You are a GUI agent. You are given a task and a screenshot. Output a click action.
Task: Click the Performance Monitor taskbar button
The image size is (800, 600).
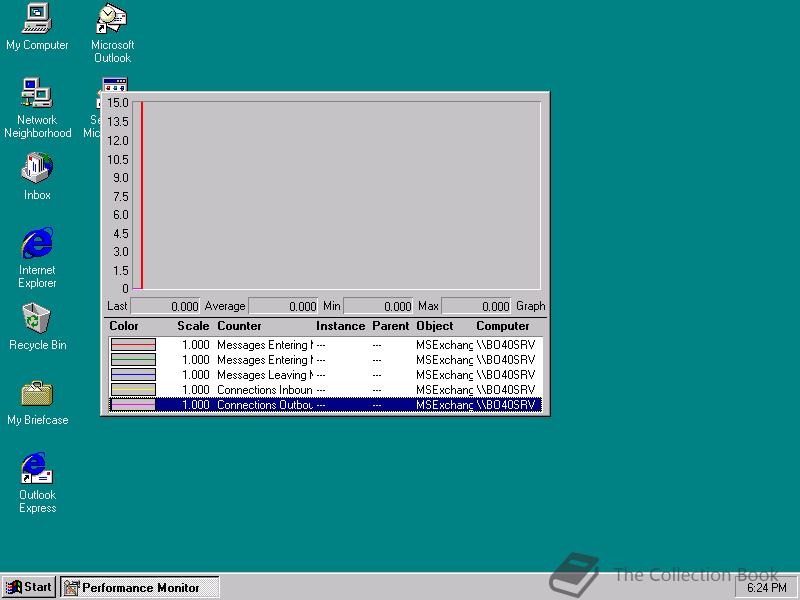pos(140,588)
